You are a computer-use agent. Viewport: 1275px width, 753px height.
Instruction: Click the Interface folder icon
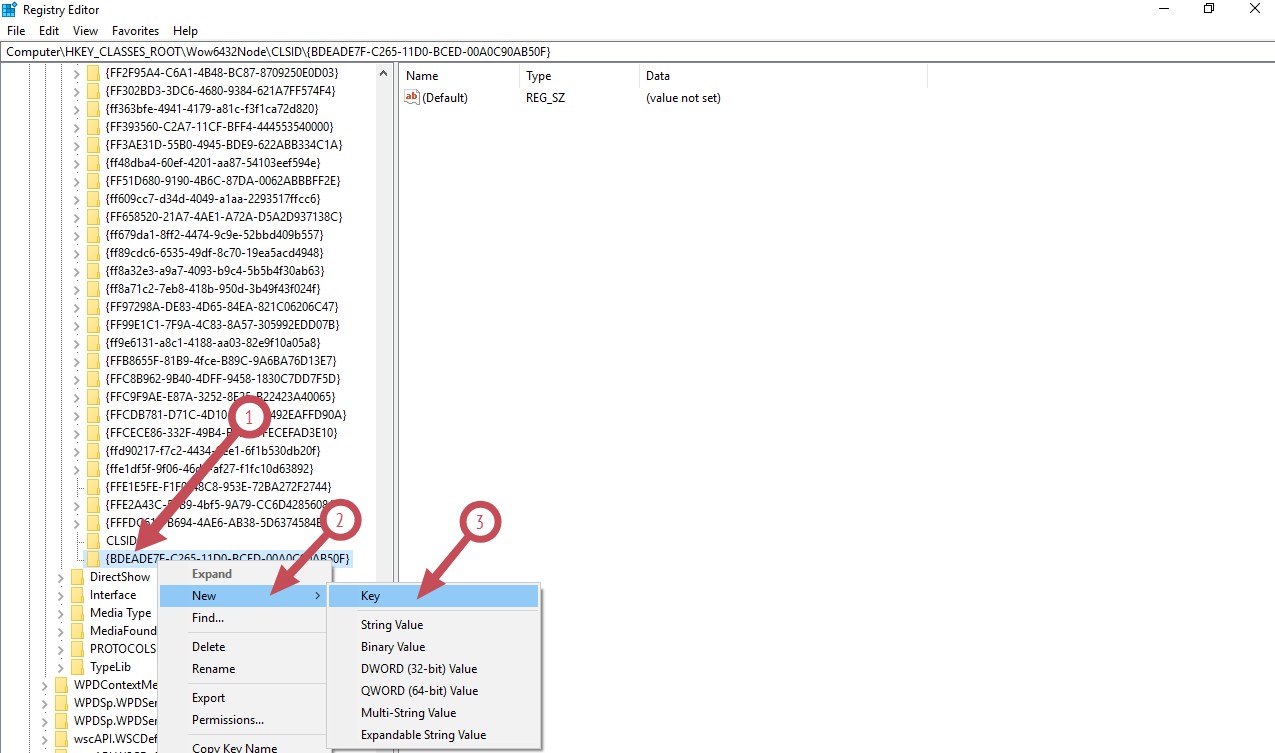(x=77, y=595)
